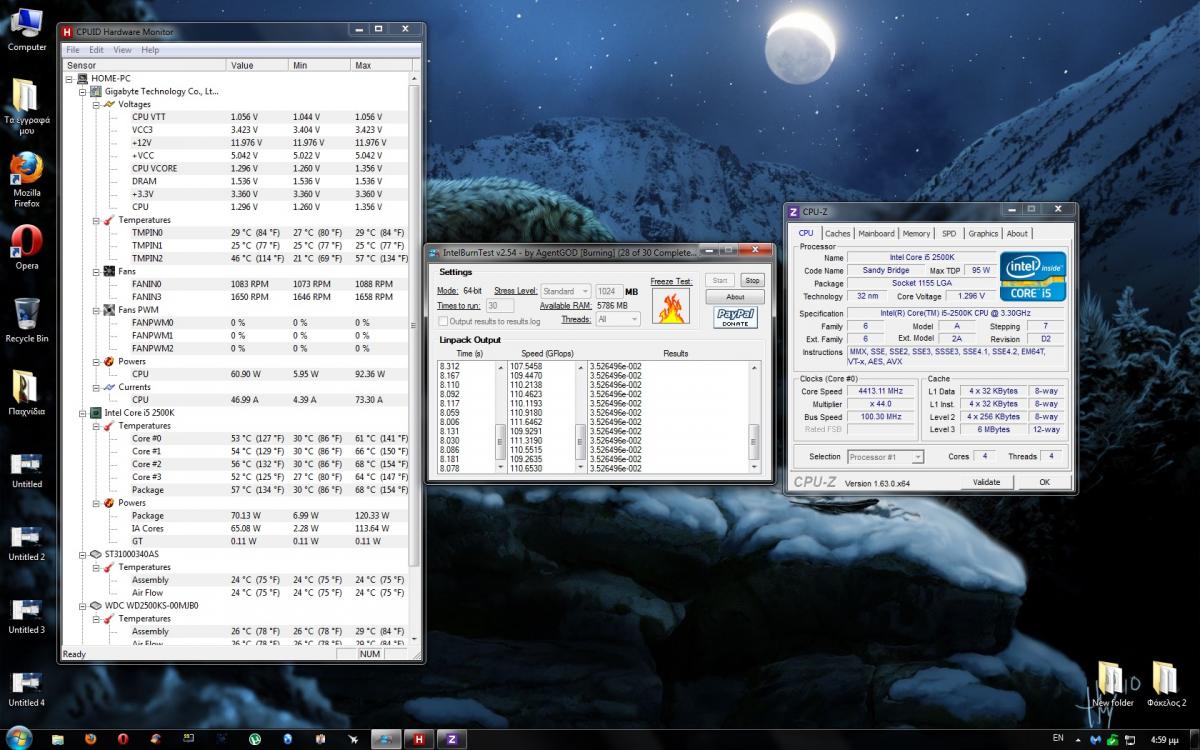
Task: Click the Fans PWM node icon
Action: click(x=110, y=309)
